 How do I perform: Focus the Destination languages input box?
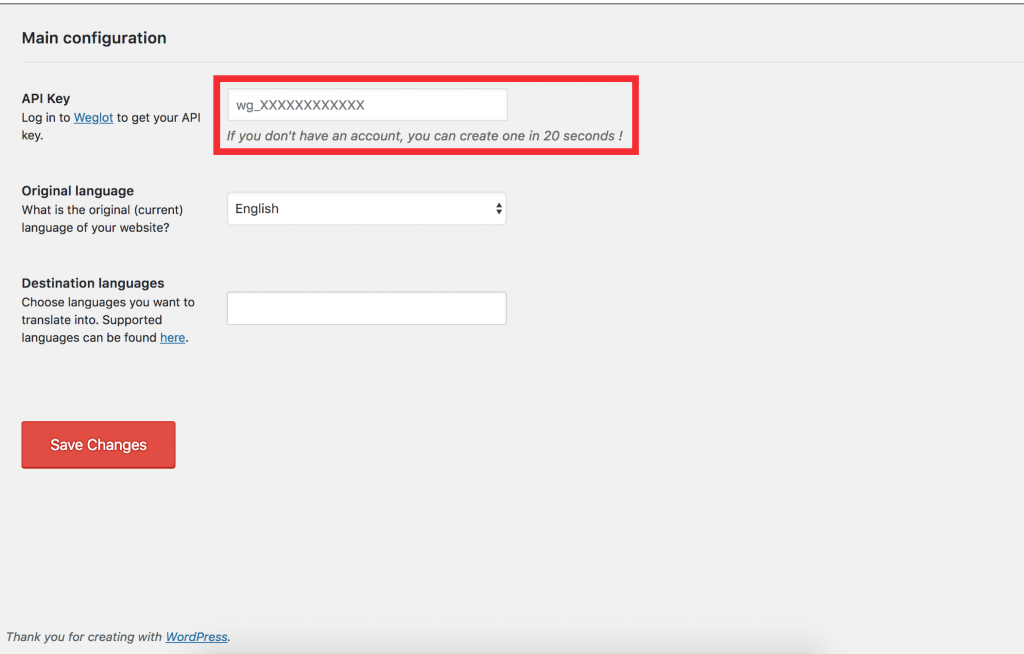366,308
